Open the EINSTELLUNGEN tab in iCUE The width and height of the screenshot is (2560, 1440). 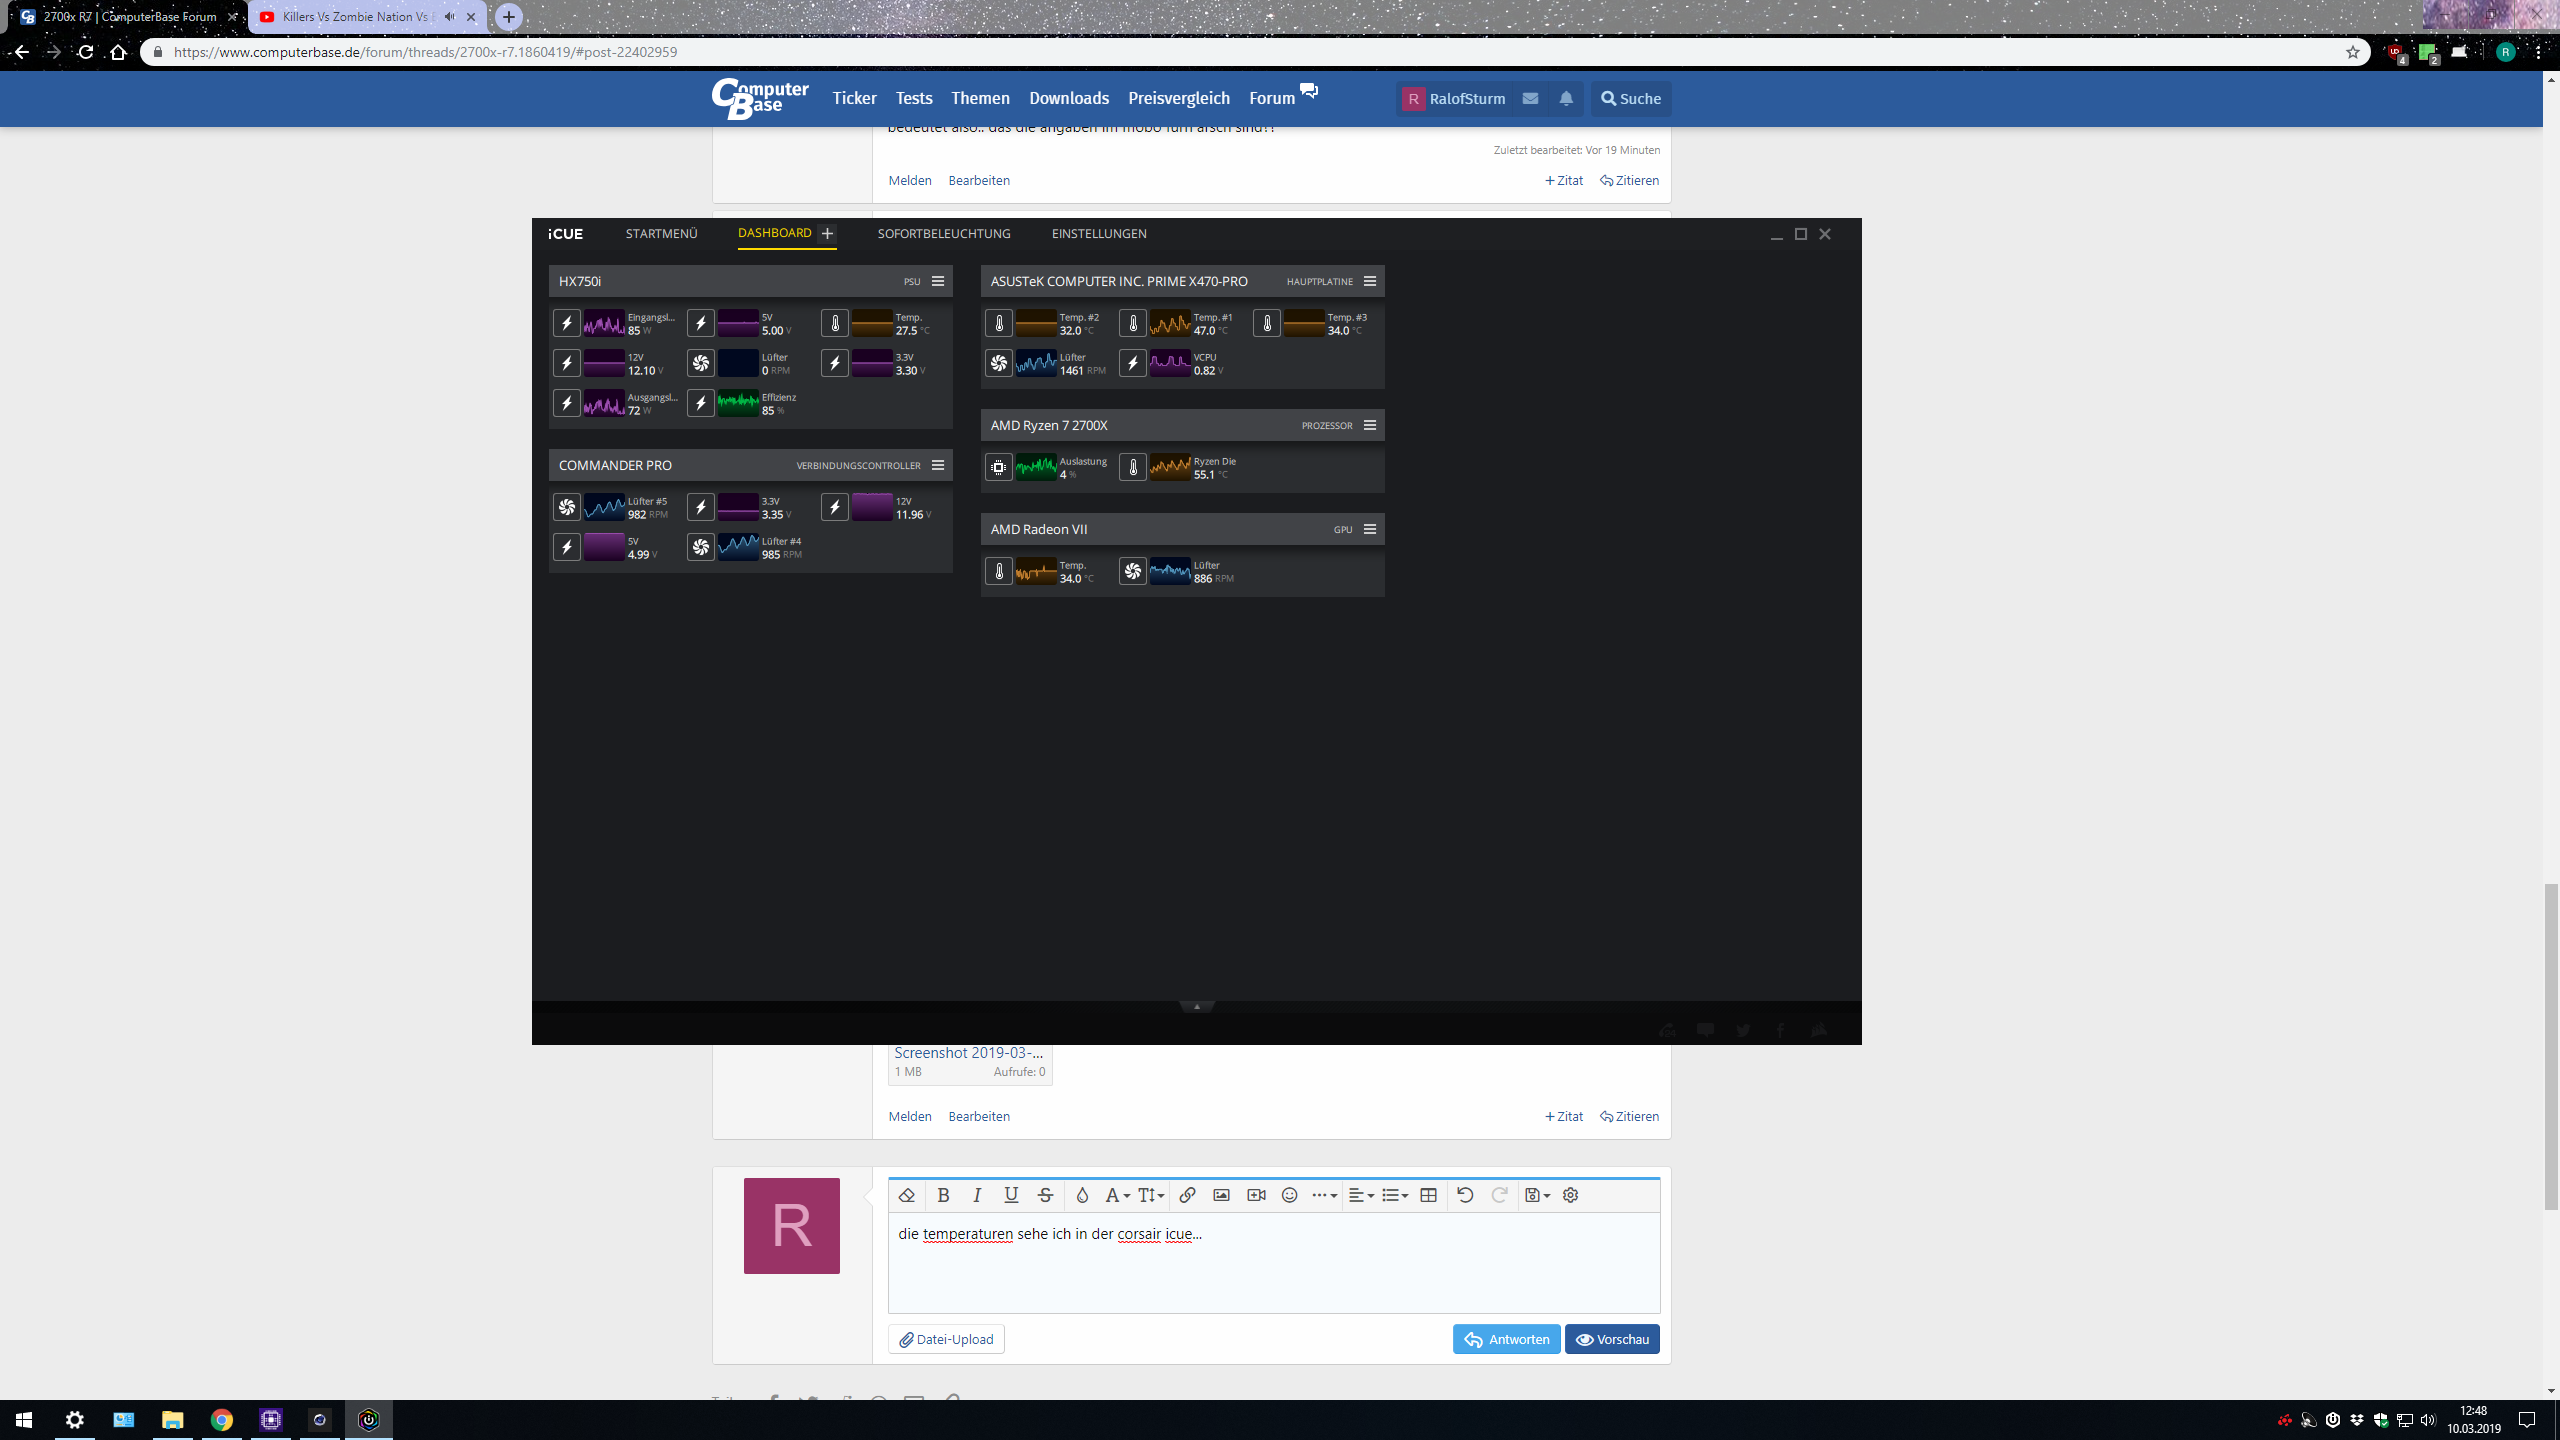coord(1099,234)
